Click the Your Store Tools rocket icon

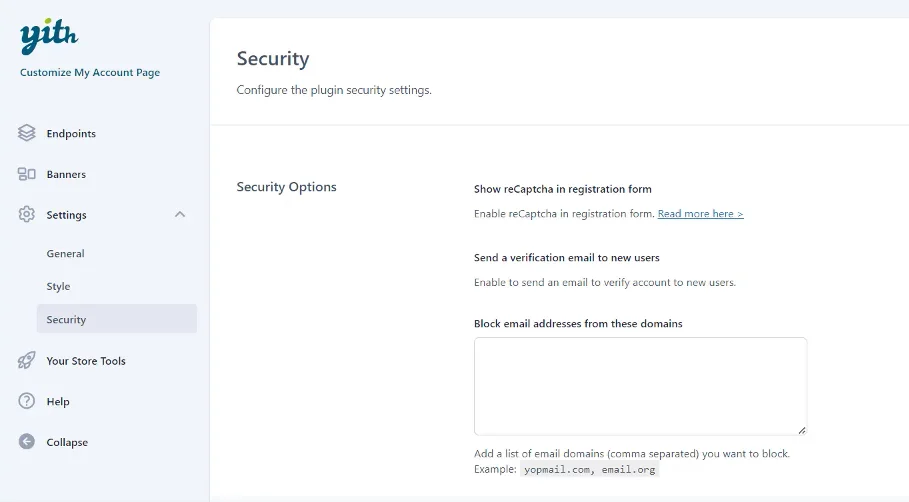[27, 361]
